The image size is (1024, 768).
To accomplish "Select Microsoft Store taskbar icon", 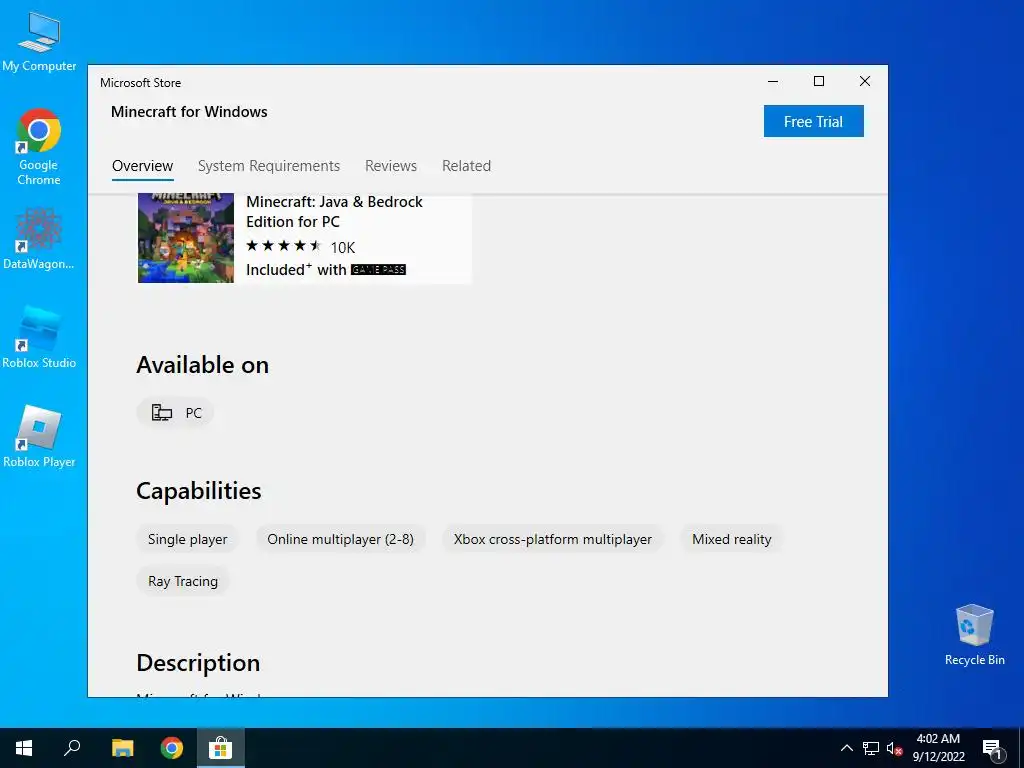I will [221, 748].
